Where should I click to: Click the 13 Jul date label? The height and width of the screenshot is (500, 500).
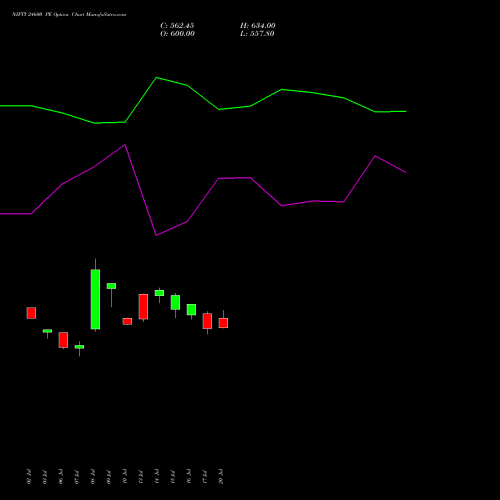click(x=141, y=476)
